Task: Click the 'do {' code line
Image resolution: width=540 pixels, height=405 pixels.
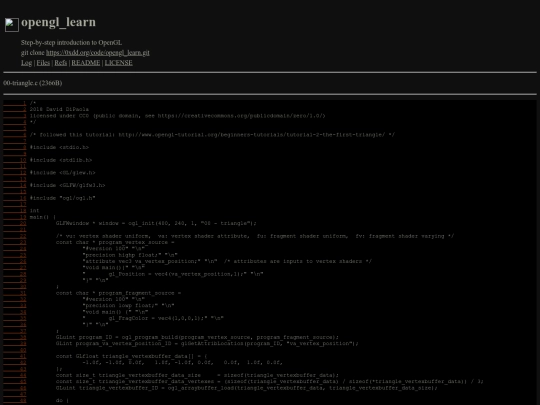Action: [x=62, y=401]
